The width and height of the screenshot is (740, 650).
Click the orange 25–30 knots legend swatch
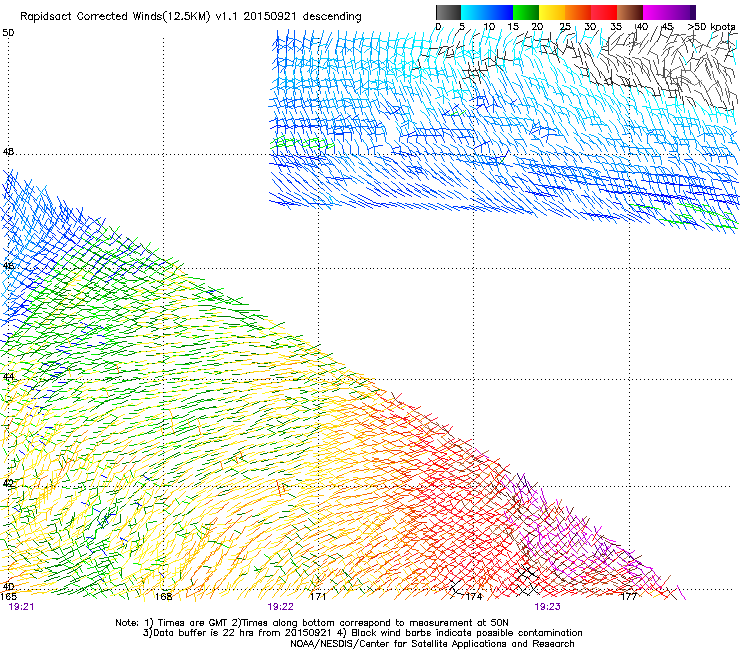click(x=578, y=12)
